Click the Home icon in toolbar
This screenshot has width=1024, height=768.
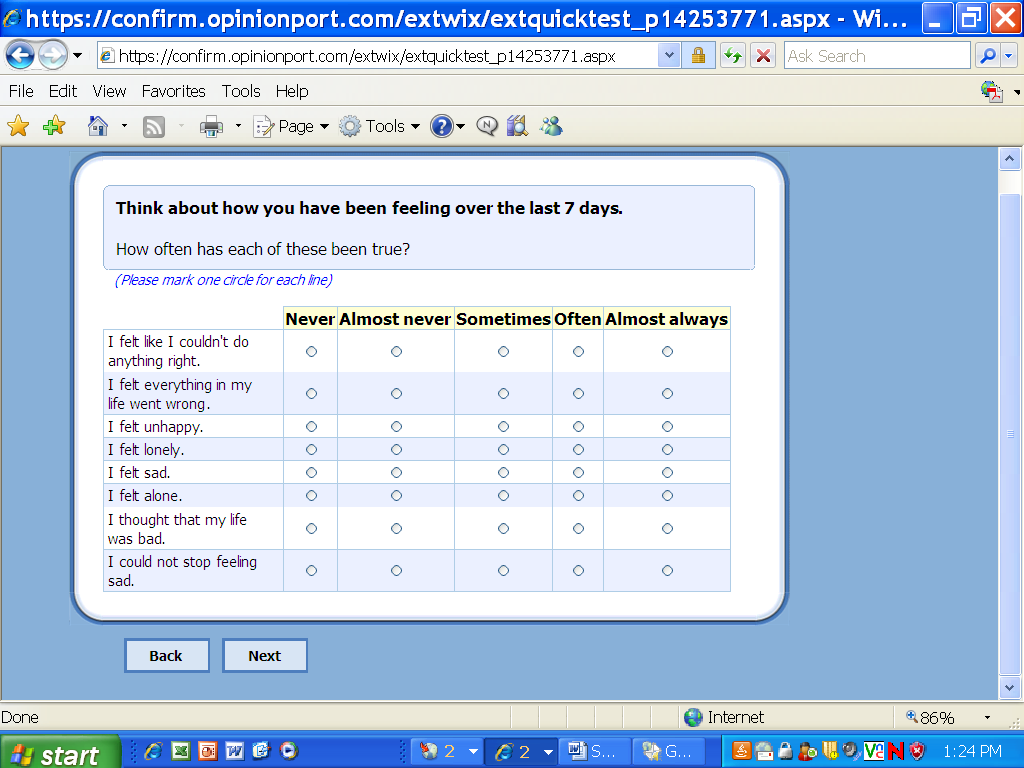click(x=98, y=126)
